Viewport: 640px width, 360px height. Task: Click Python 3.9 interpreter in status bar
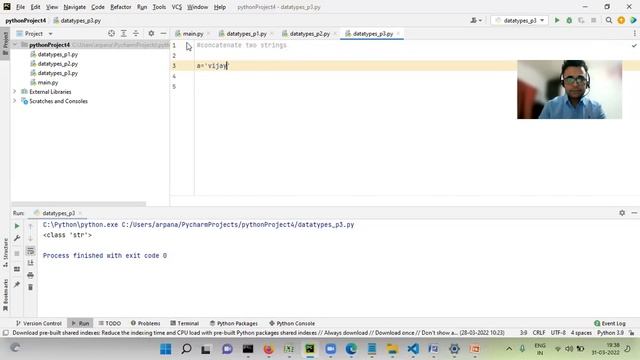[610, 333]
